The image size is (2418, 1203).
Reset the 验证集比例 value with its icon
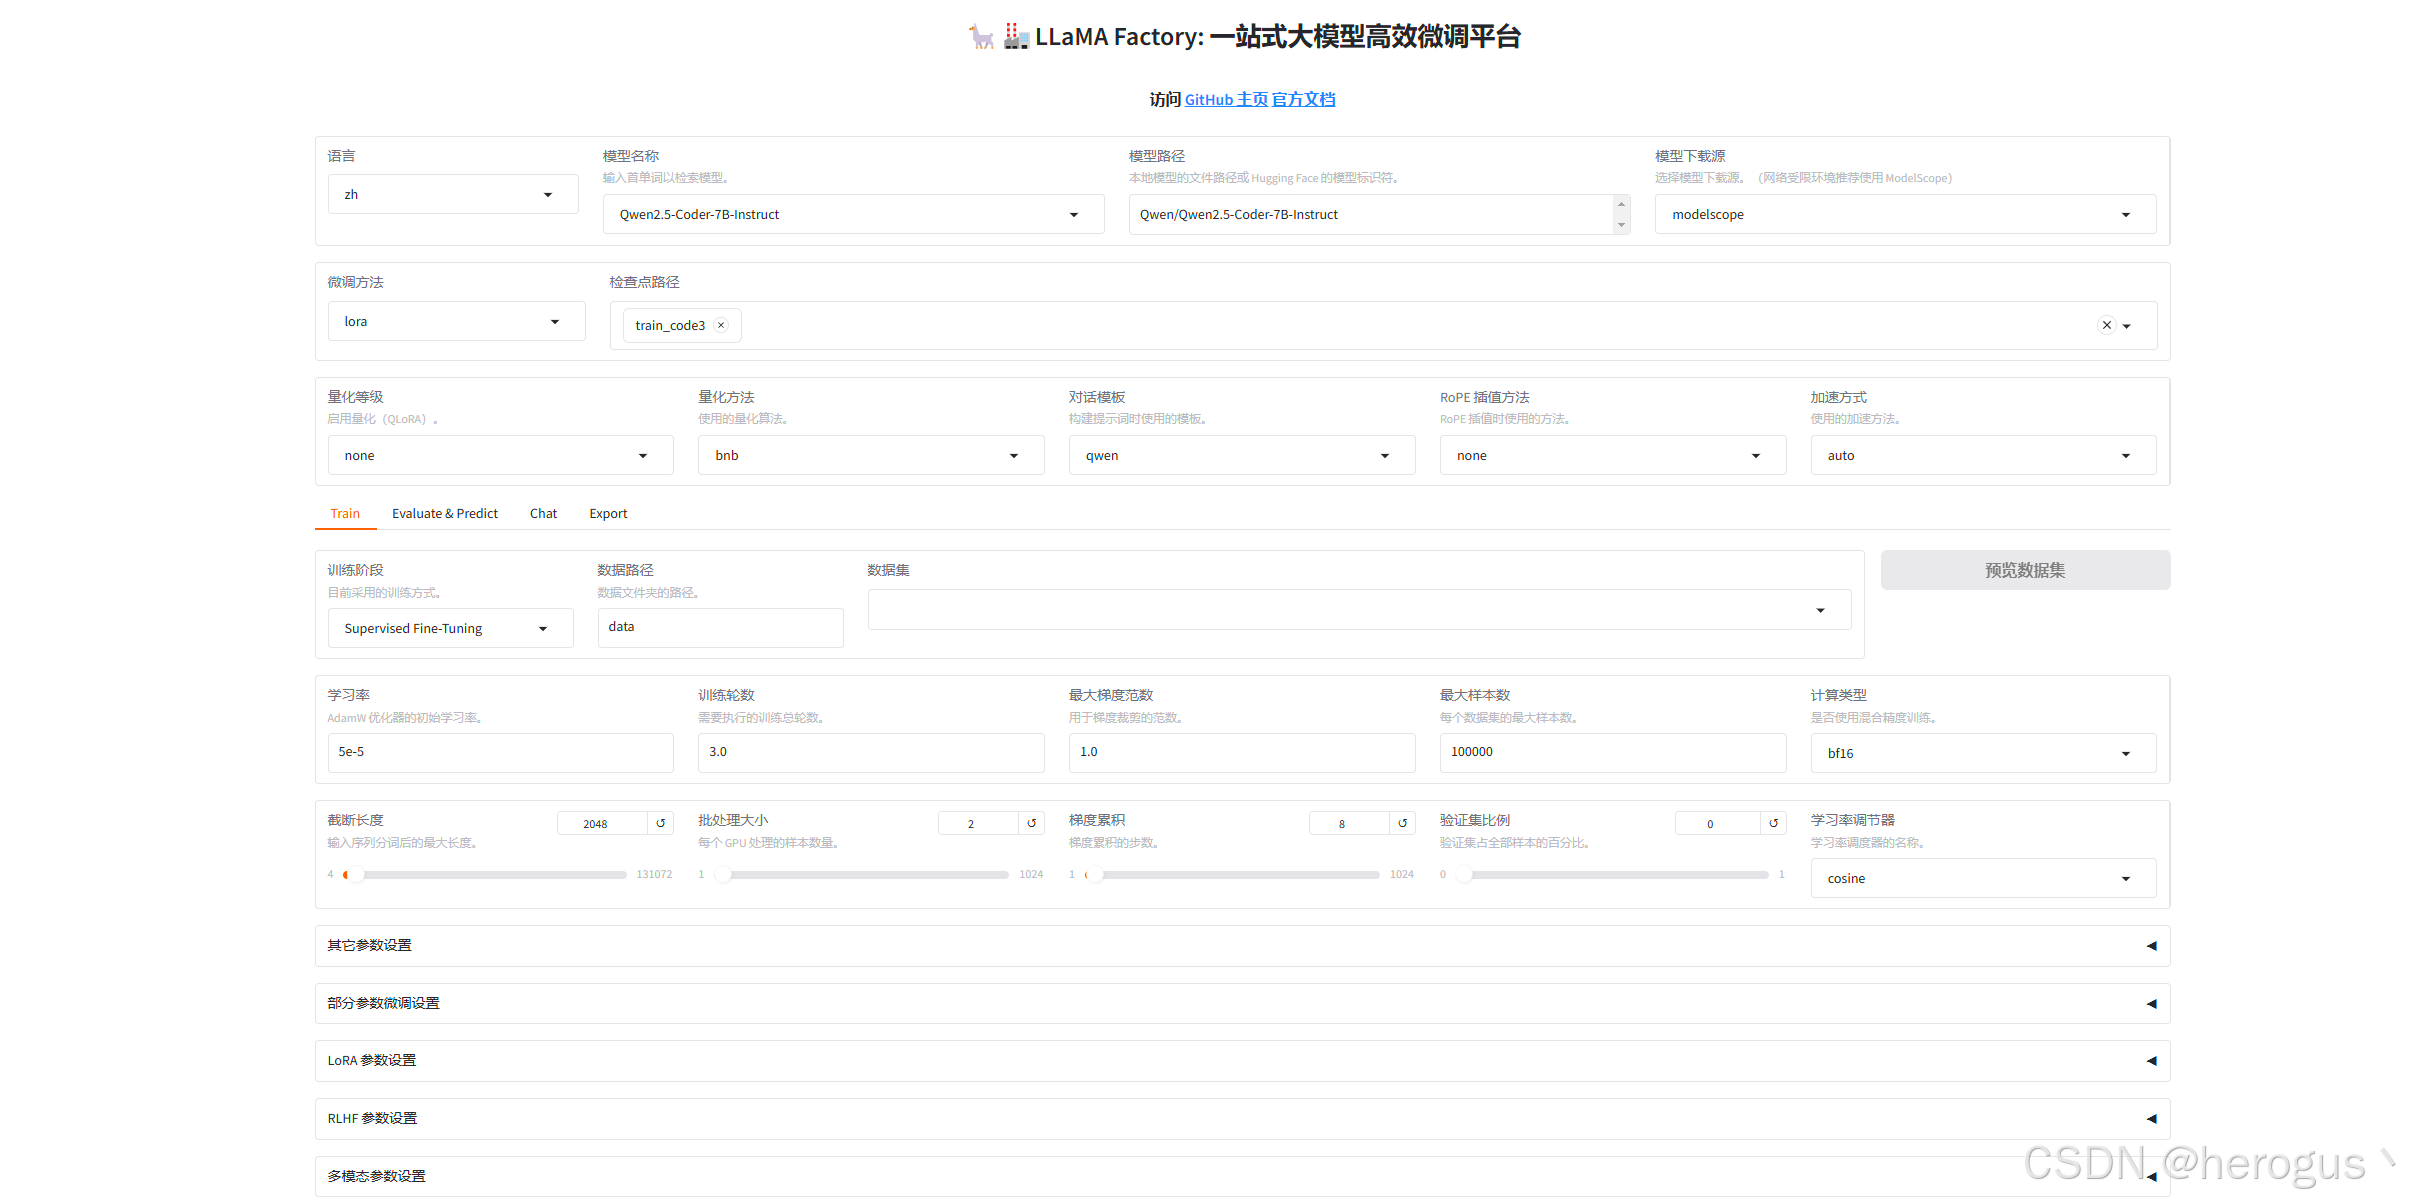1773,823
